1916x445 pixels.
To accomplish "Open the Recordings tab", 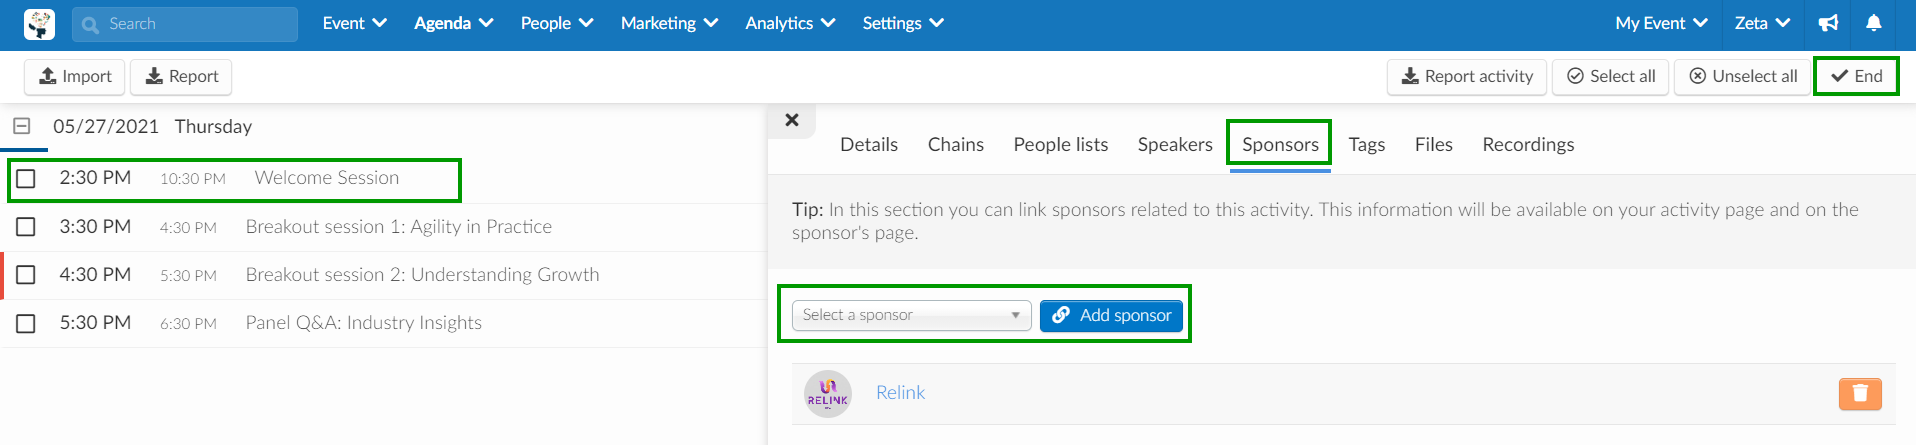I will [x=1528, y=145].
